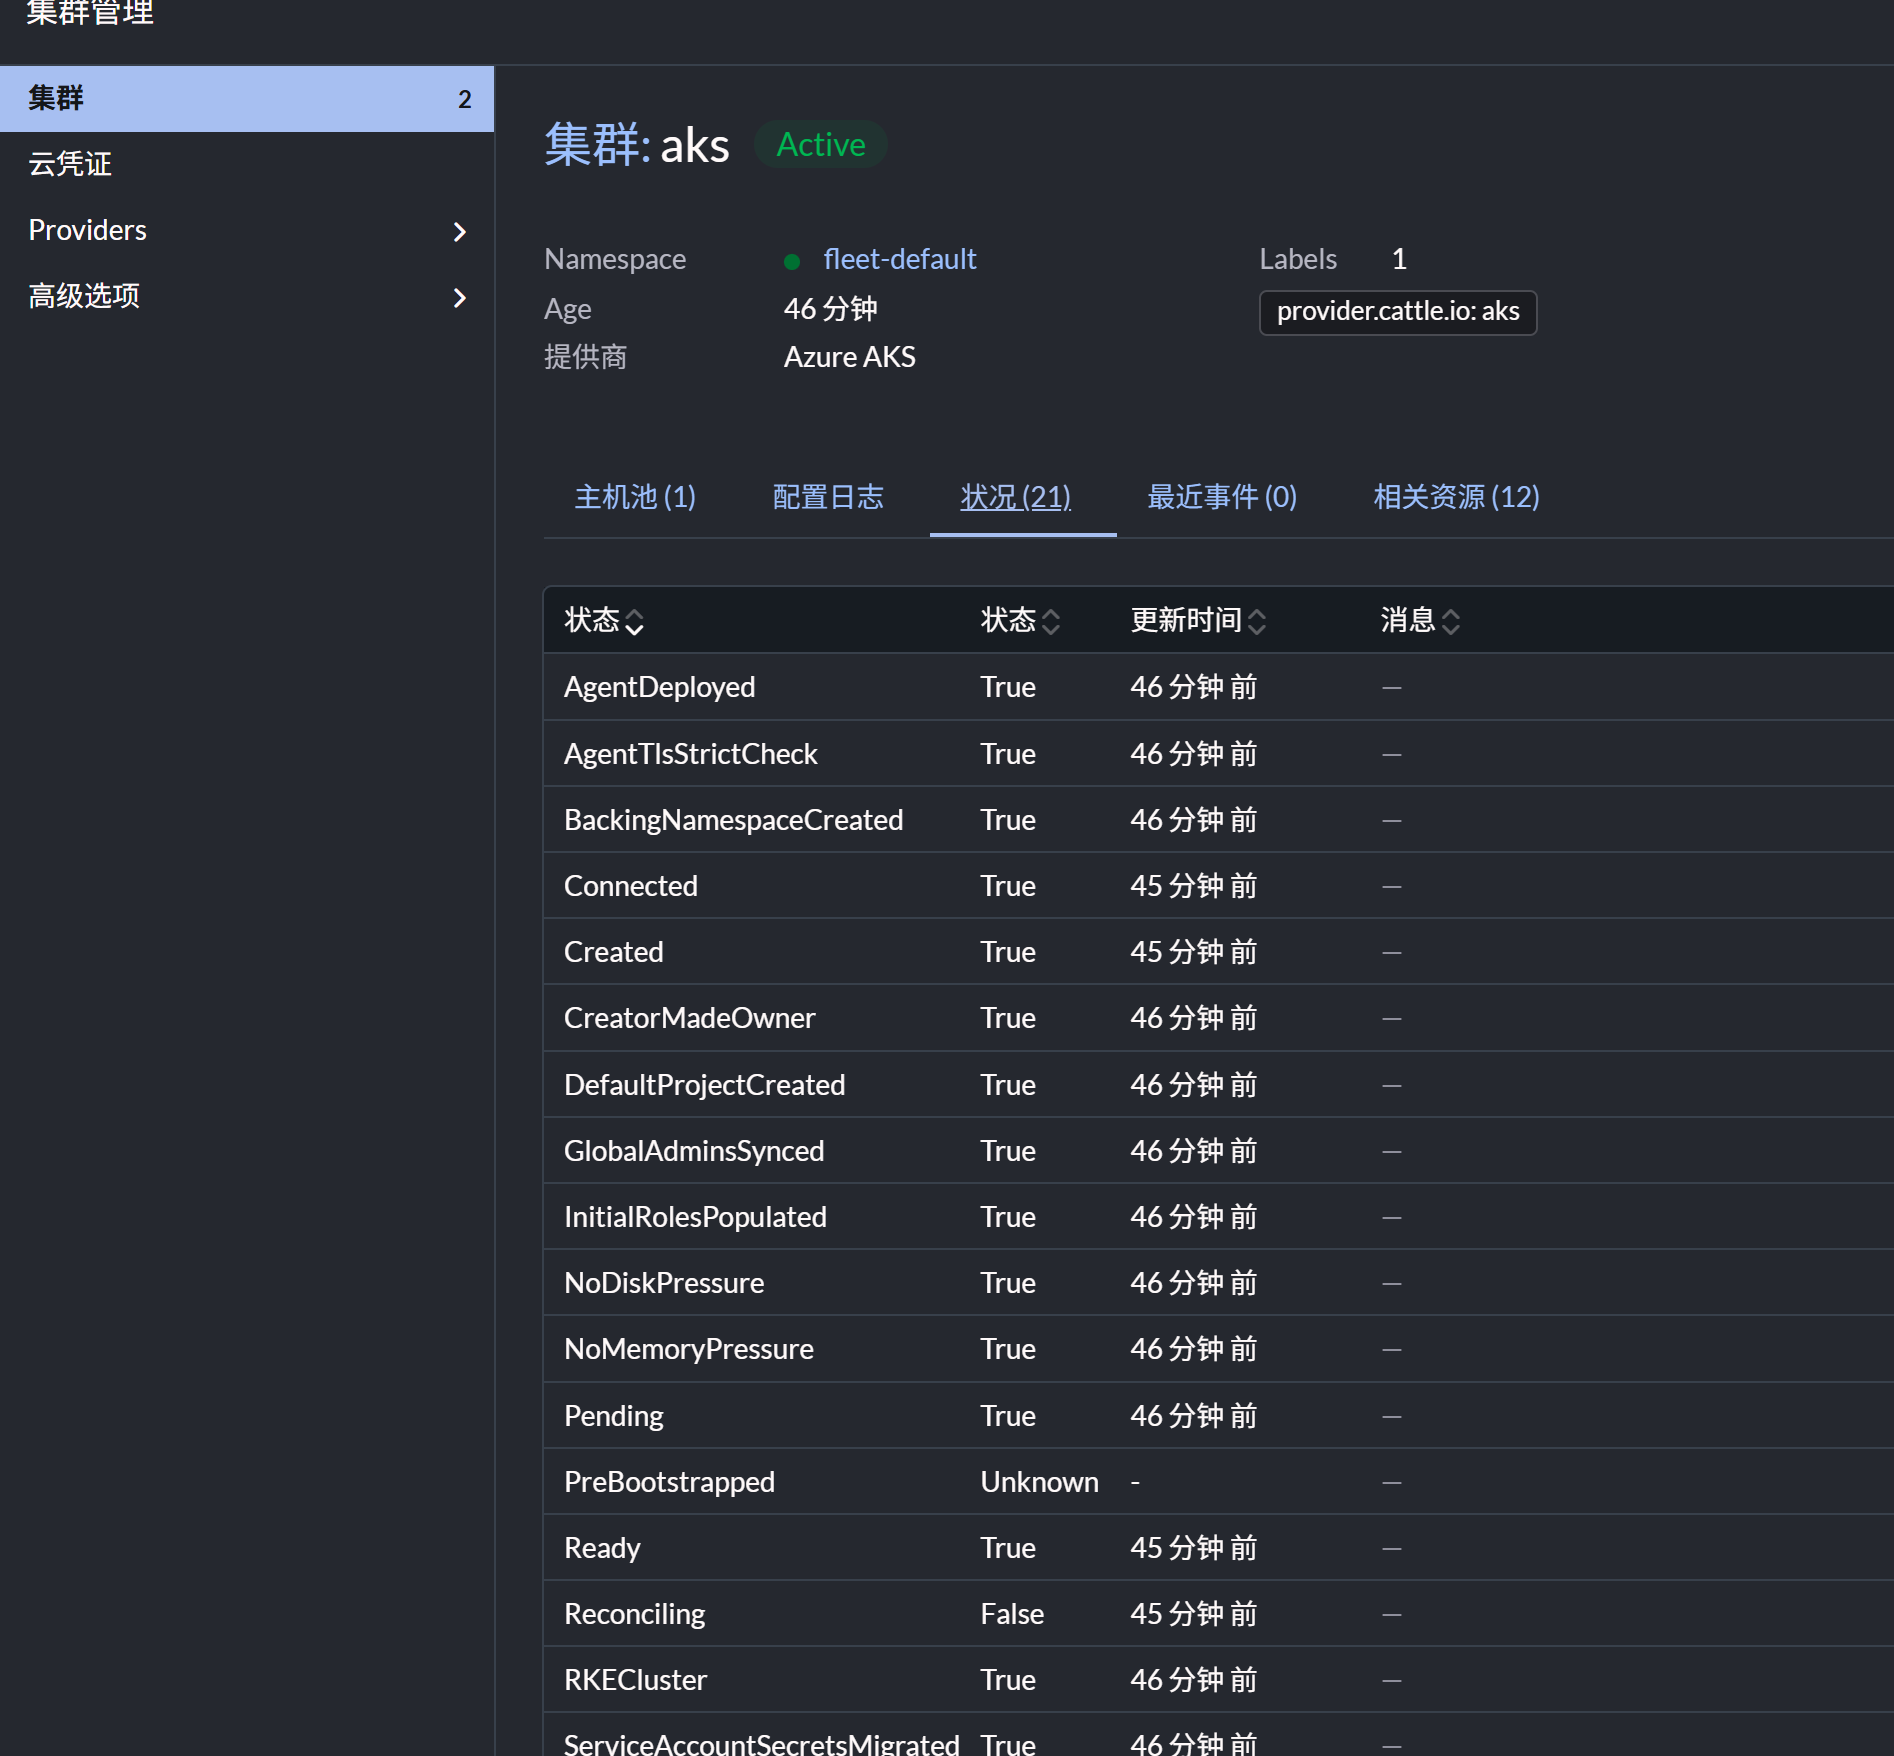Click 46 分钟前 time in Pending row
Image resolution: width=1894 pixels, height=1756 pixels.
click(1193, 1415)
